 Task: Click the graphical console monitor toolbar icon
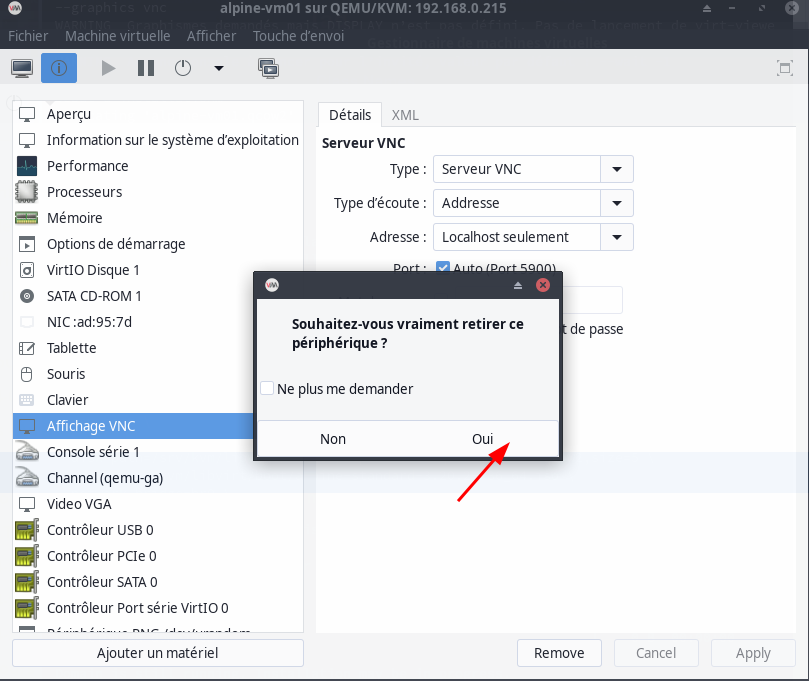[x=22, y=68]
